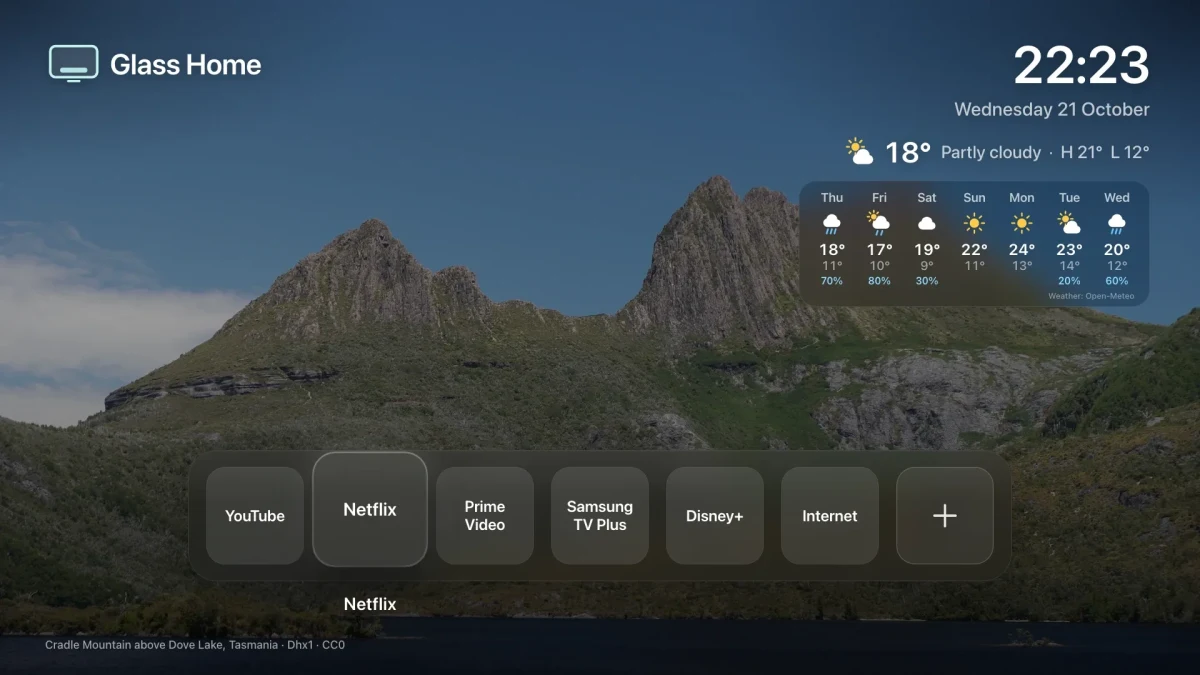The height and width of the screenshot is (675, 1200).
Task: Click Sunday's high temperature 22°
Action: click(975, 250)
